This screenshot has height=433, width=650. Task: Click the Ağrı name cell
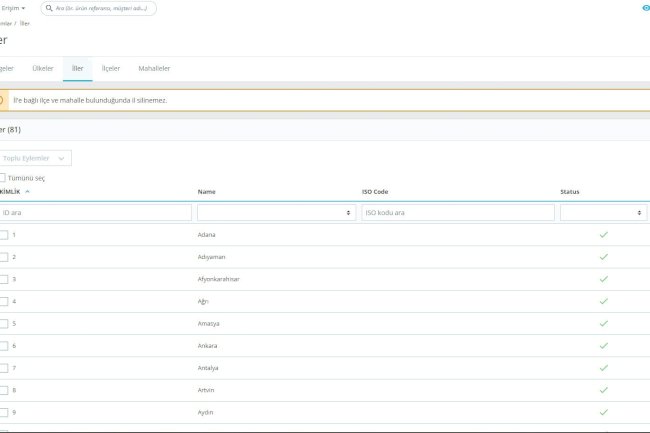coord(203,301)
